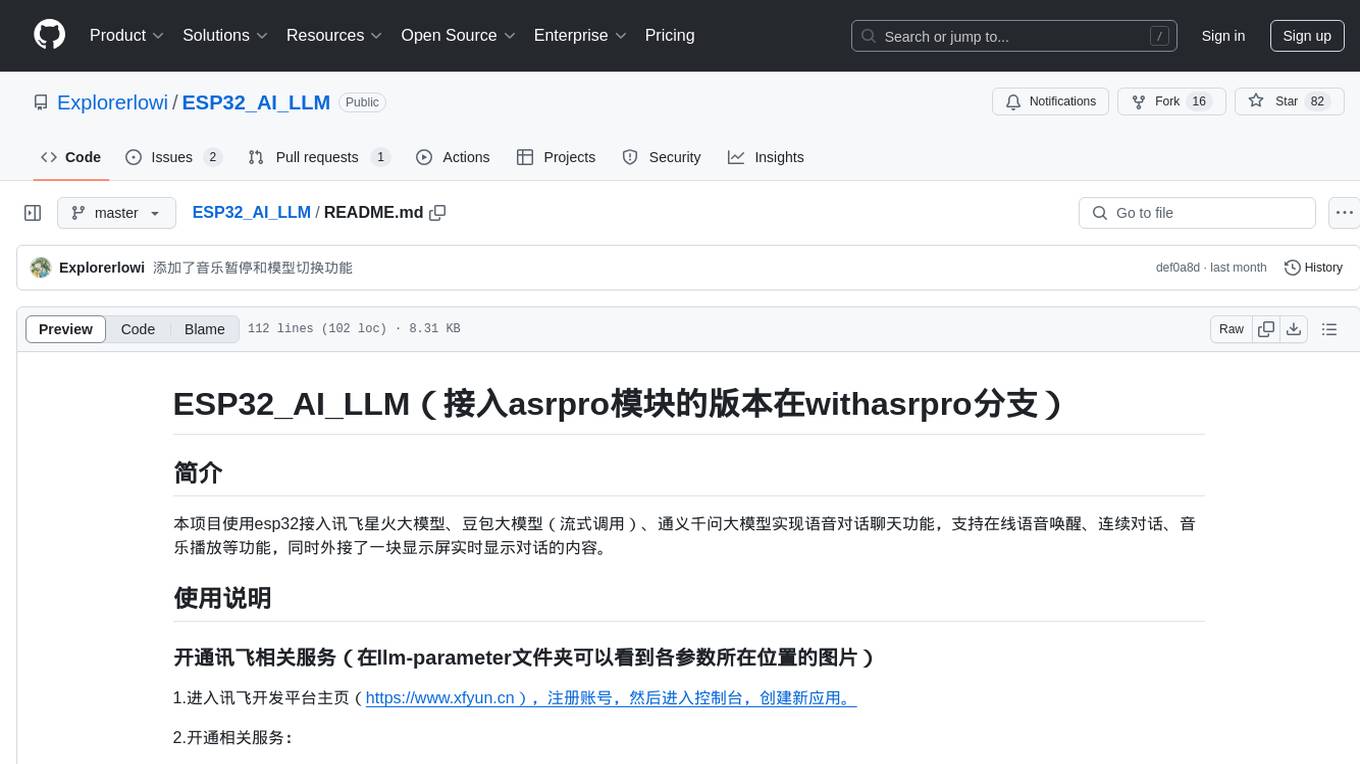Open the GitHub home logo
The width and height of the screenshot is (1360, 764).
(50, 35)
